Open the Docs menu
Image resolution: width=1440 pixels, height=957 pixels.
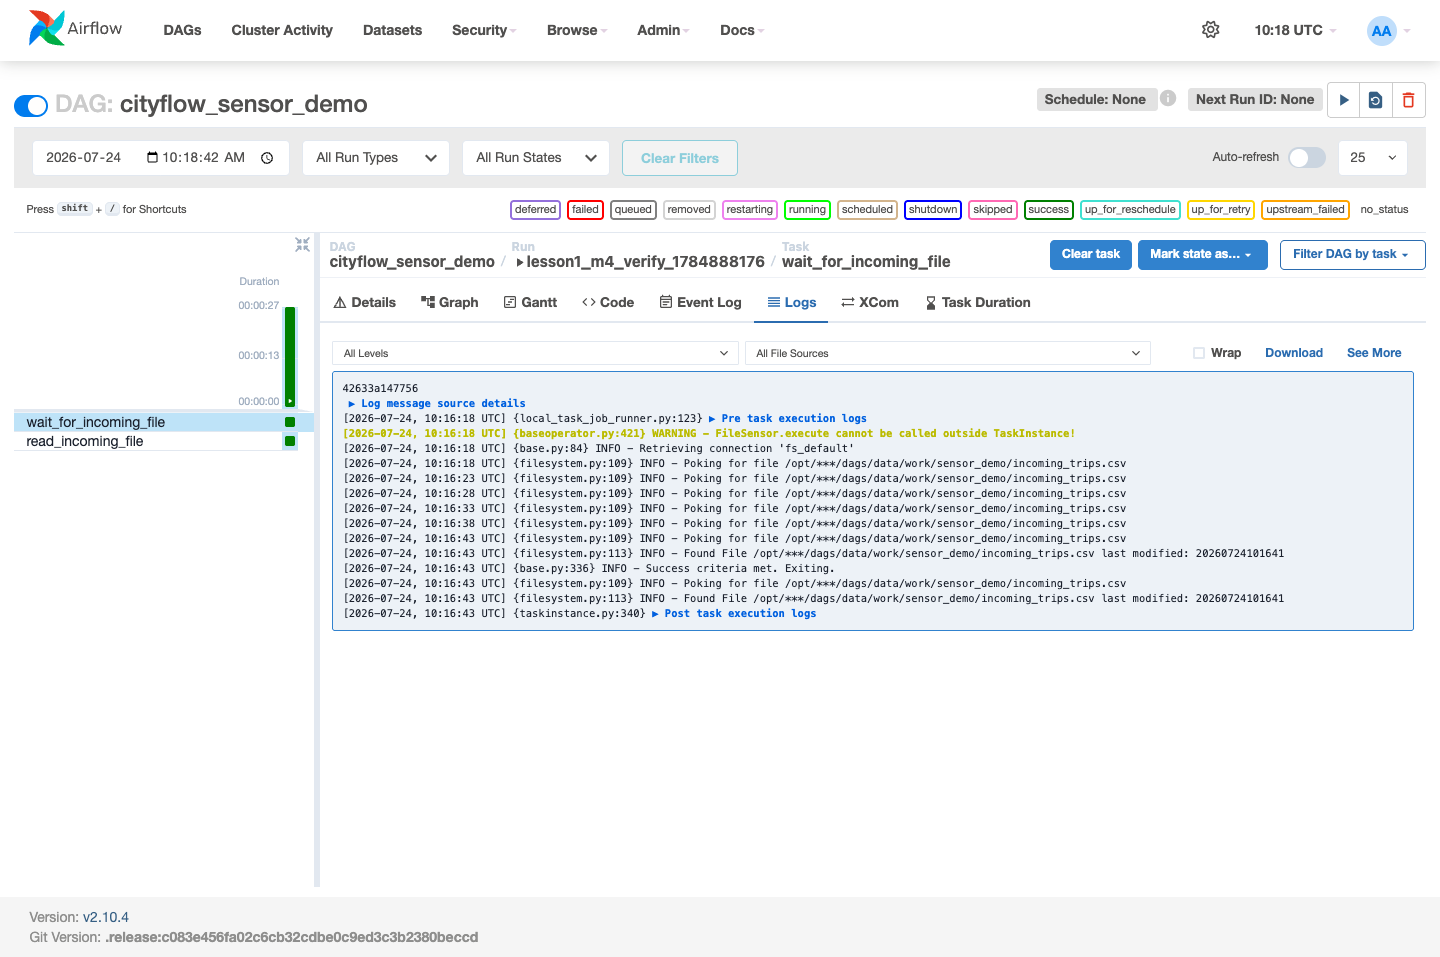(x=742, y=30)
